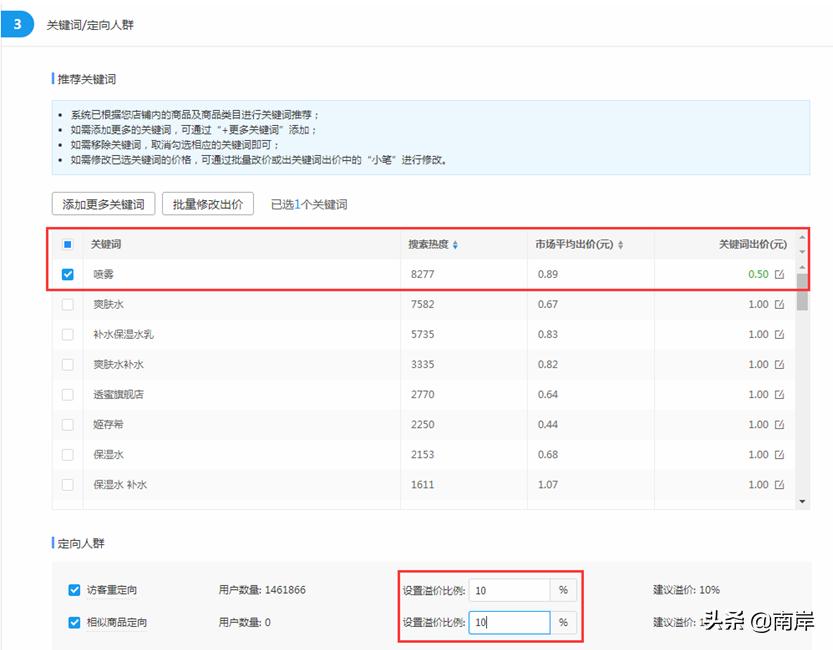Click market average bid 0.89
833x650 pixels.
click(x=548, y=275)
